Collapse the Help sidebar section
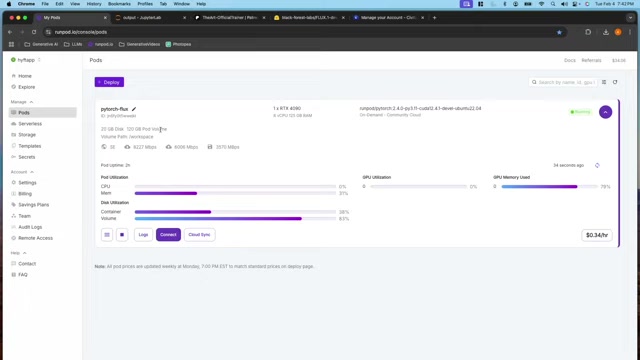Screen dimensions: 640x360 18,253
